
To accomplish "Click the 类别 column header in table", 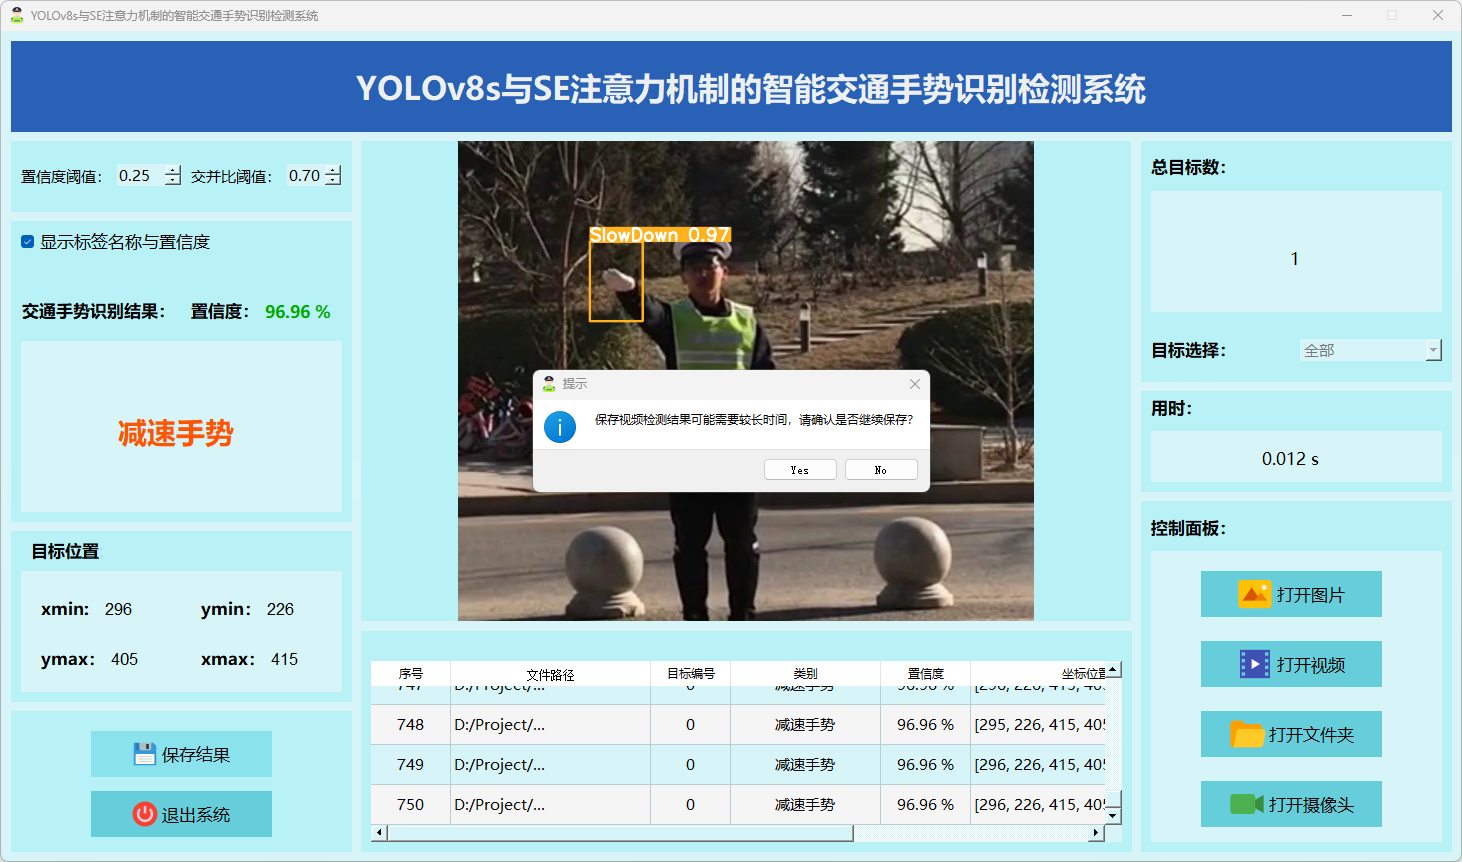I will click(805, 674).
